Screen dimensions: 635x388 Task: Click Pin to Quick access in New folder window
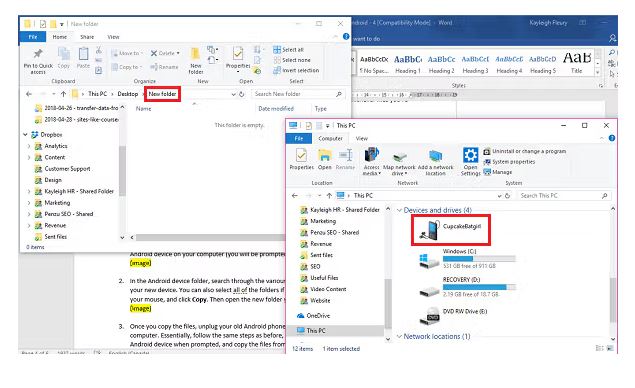(x=38, y=61)
